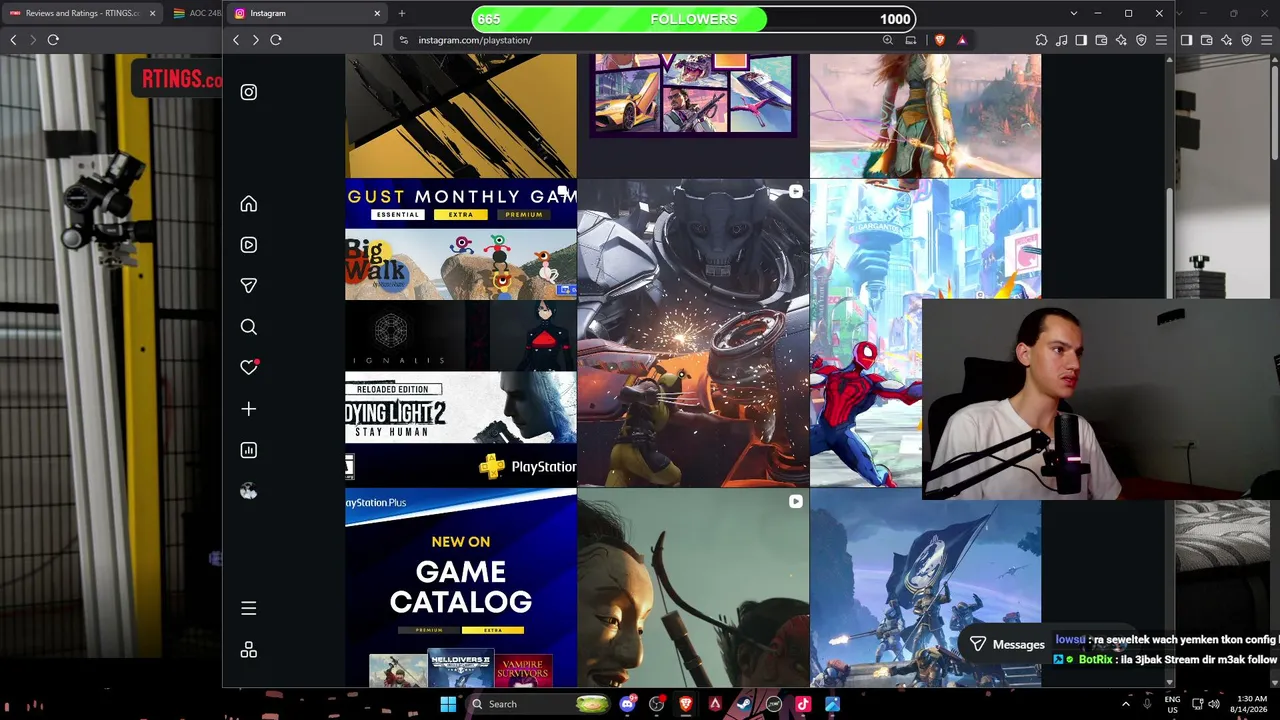
Task: Go to Instagram Home feed
Action: tap(249, 204)
